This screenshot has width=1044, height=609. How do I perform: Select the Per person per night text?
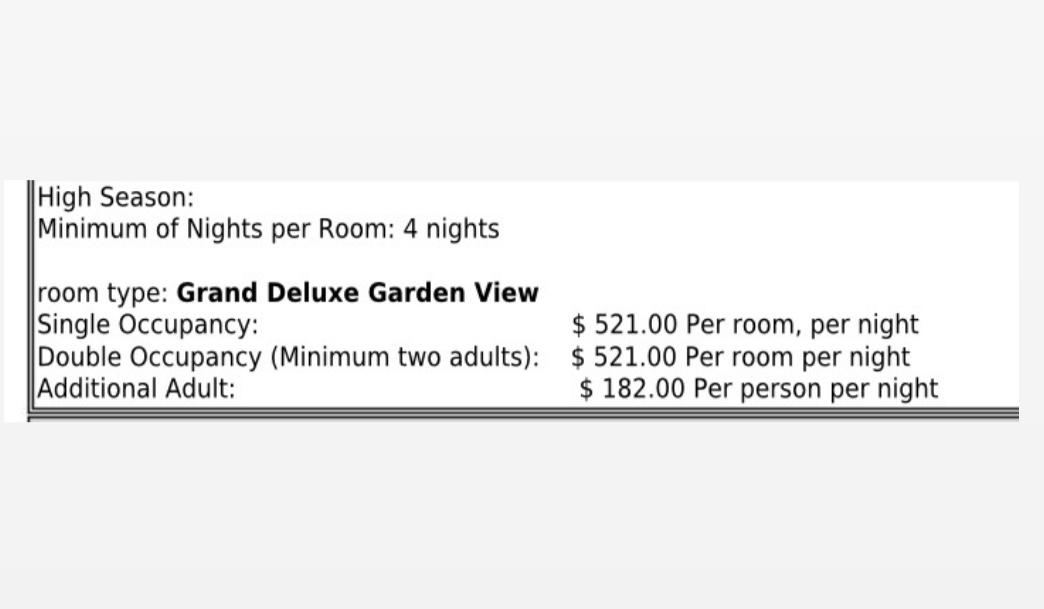[x=816, y=389]
